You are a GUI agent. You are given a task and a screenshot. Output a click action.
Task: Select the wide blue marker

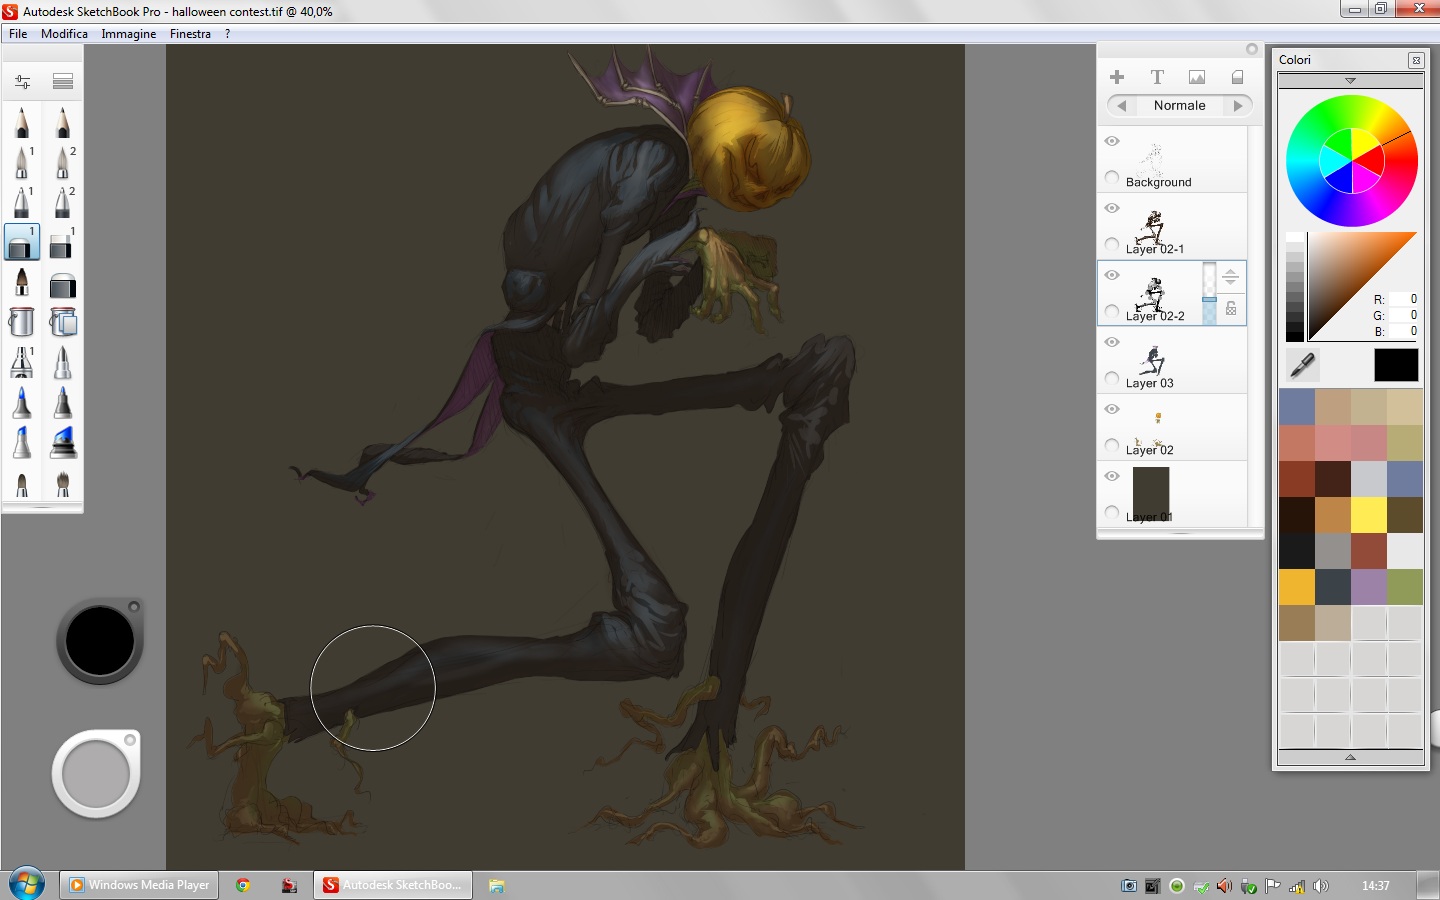click(x=62, y=443)
